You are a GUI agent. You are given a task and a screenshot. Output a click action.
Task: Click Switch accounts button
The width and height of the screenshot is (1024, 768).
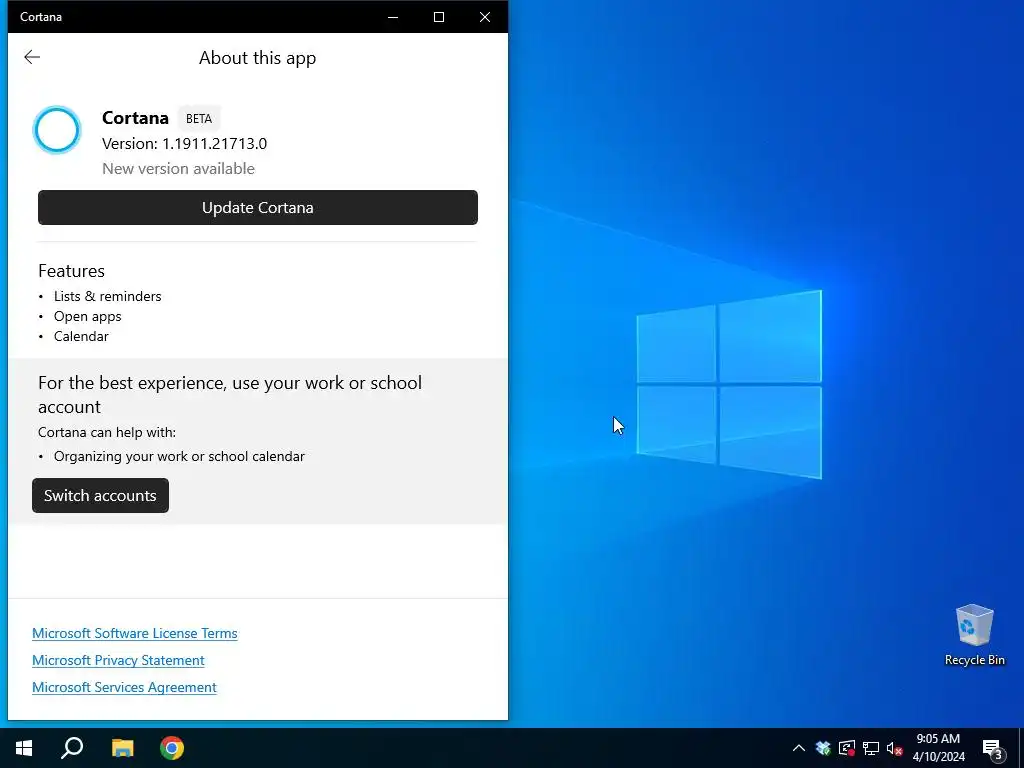coord(101,496)
